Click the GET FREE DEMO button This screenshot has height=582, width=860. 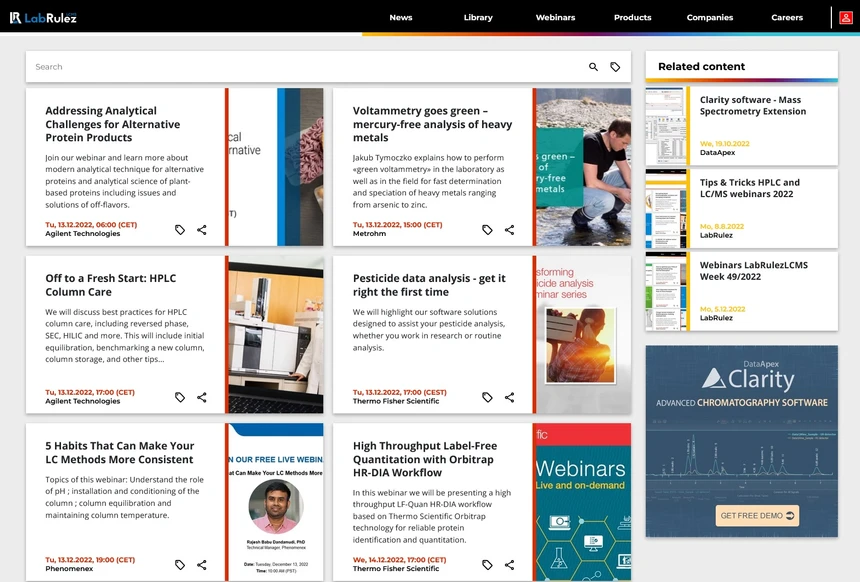click(757, 516)
